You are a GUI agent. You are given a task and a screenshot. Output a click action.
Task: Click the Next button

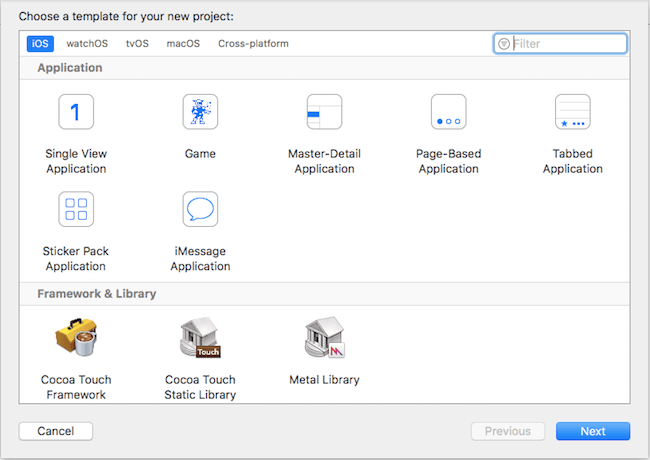593,431
